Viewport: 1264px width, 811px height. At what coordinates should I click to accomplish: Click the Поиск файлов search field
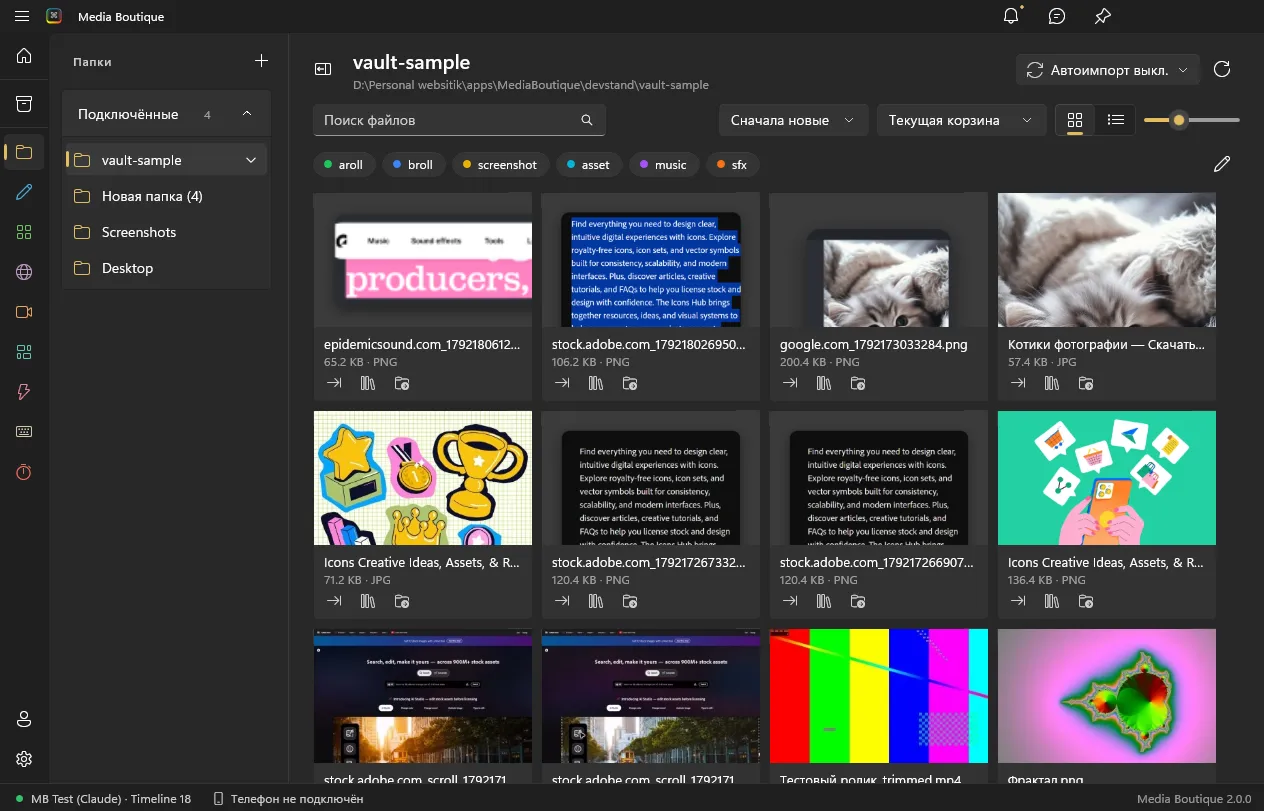click(460, 120)
